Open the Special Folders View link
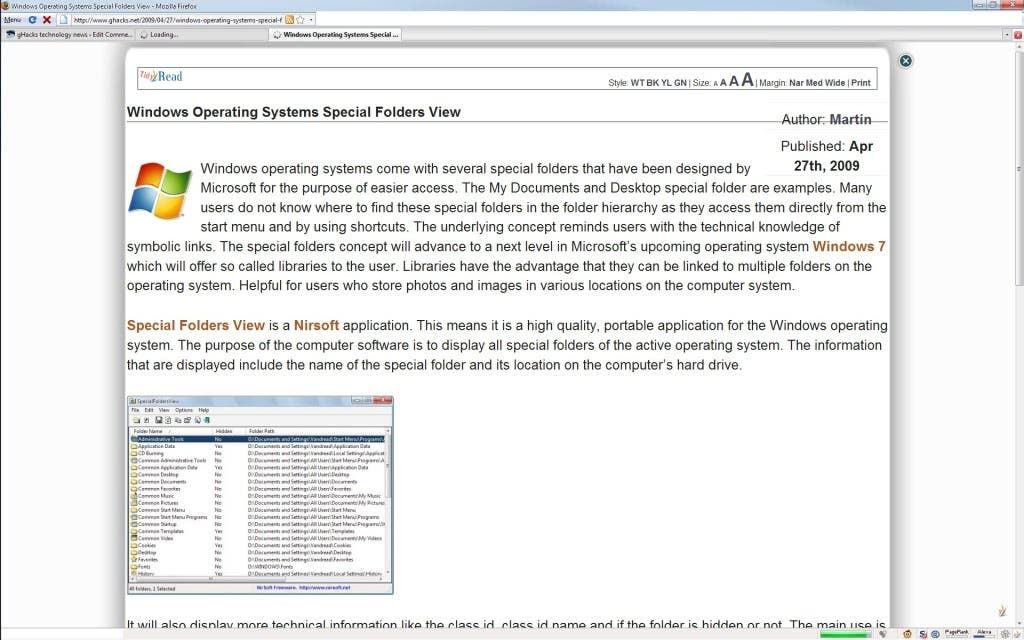 tap(196, 325)
